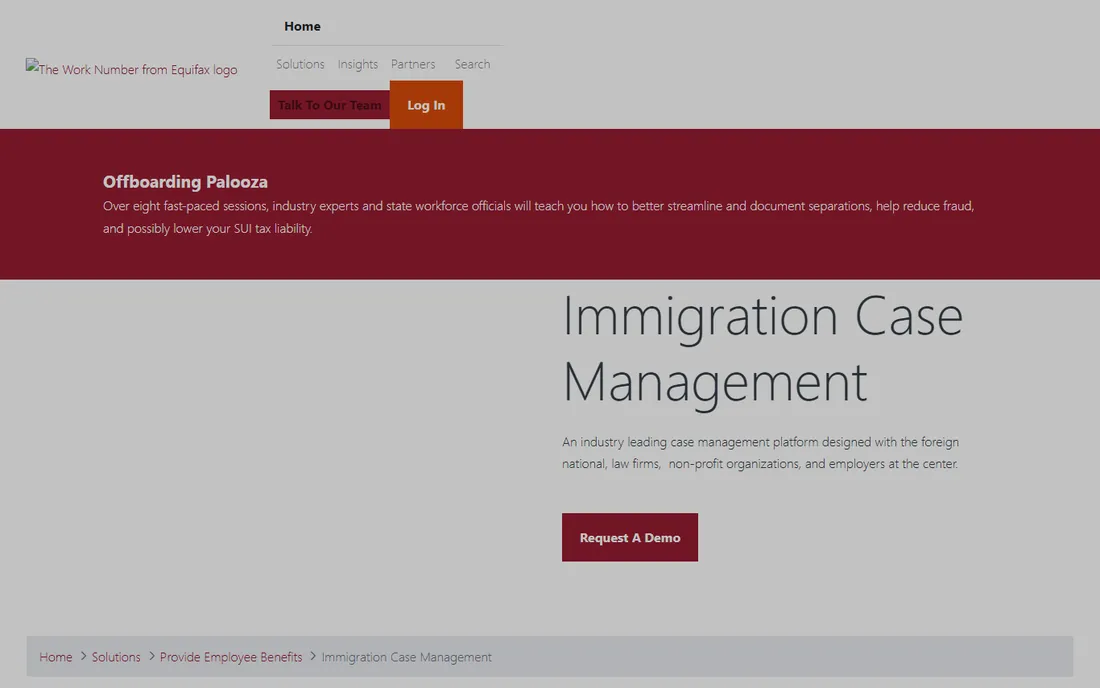
Task: Click the 'Over eight fast-paced sessions' banner description
Action: [x=539, y=217]
